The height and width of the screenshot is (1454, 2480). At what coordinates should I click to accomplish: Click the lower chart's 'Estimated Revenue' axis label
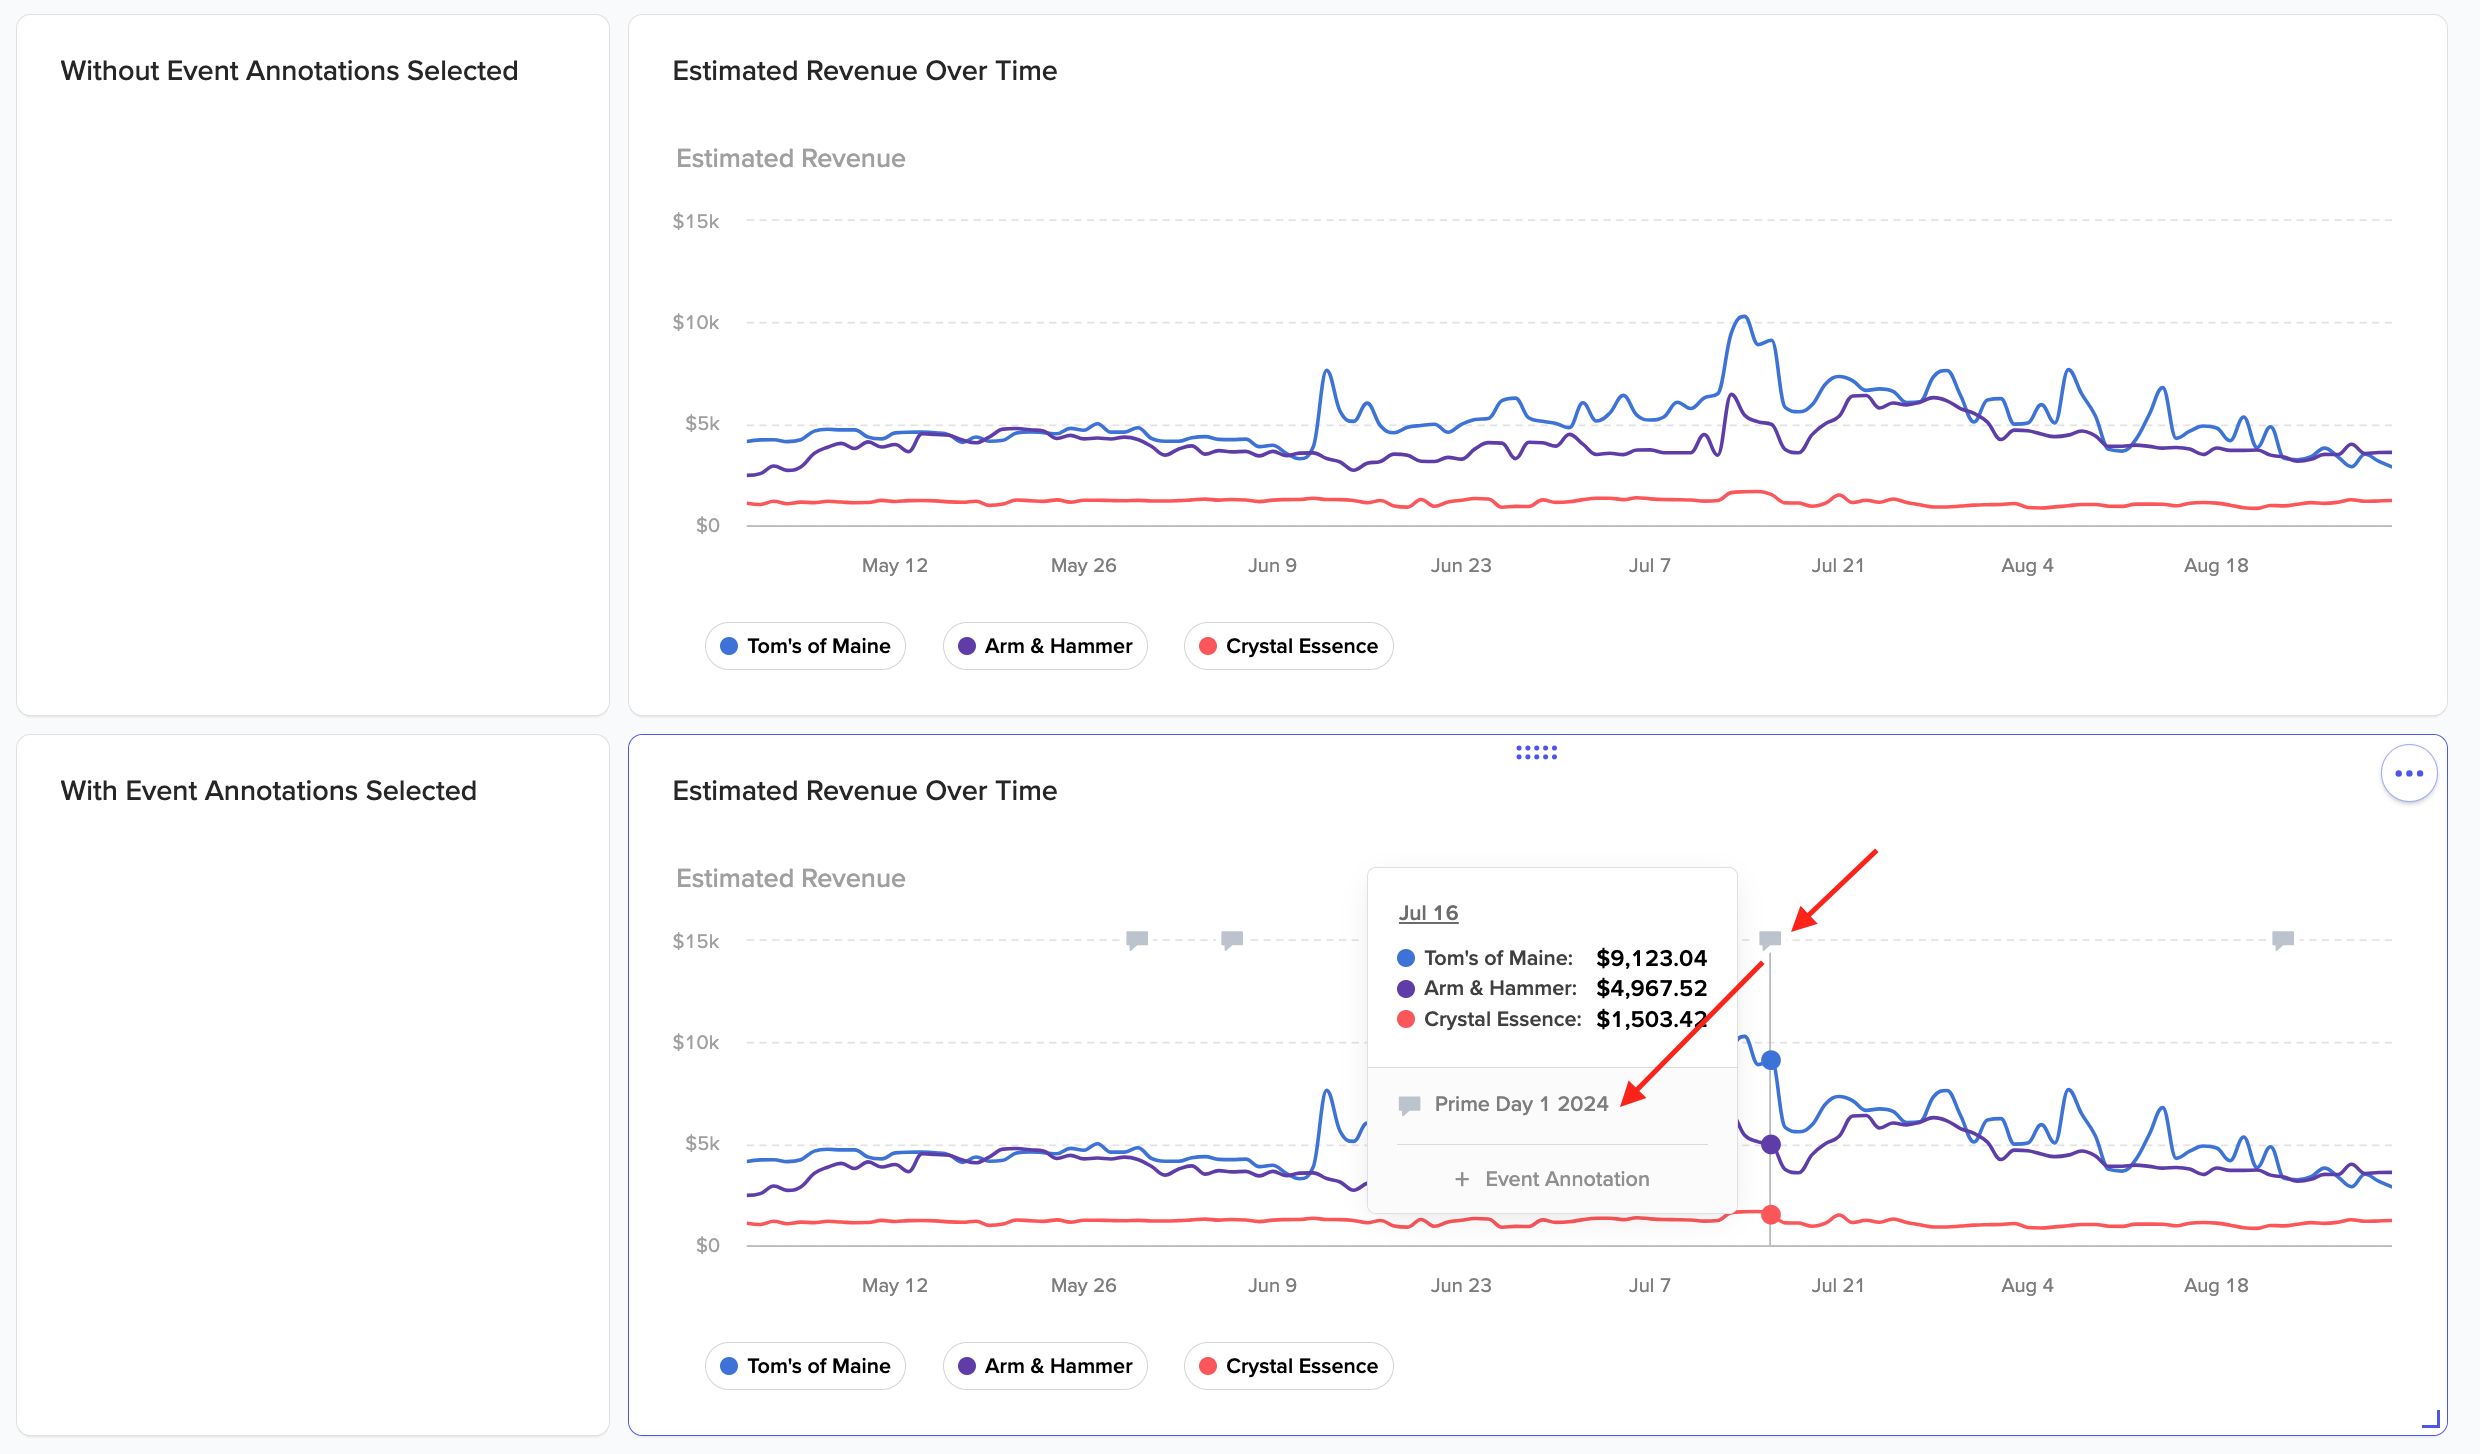pyautogui.click(x=790, y=878)
